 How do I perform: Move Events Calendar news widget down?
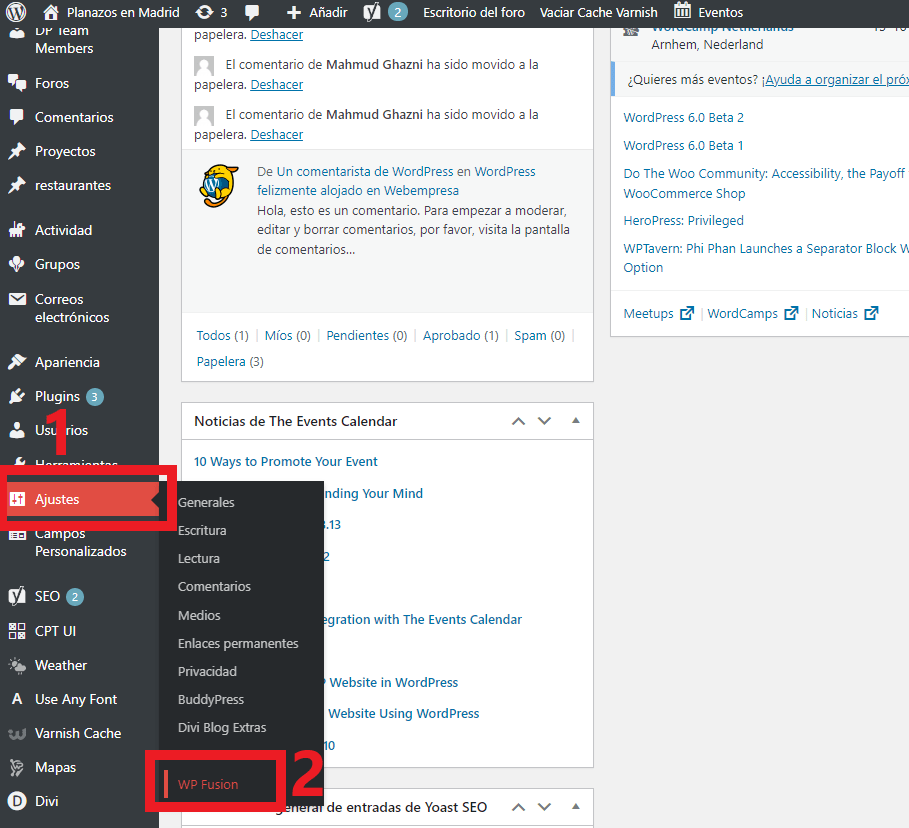pyautogui.click(x=544, y=421)
